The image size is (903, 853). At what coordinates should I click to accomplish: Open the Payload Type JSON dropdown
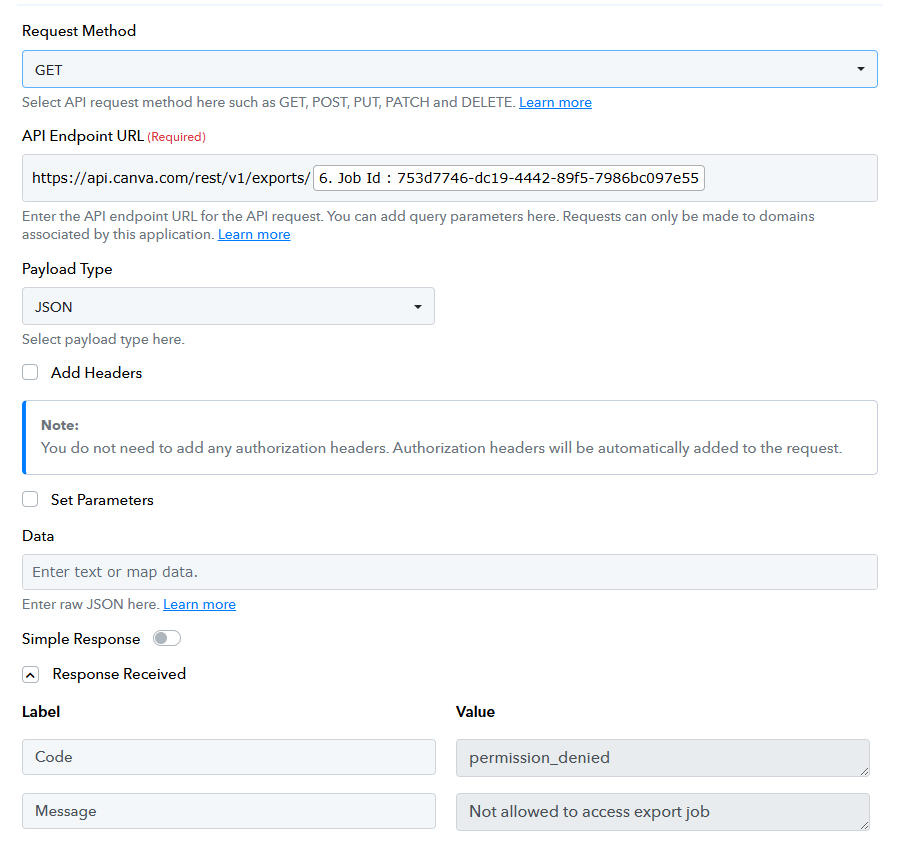(228, 306)
